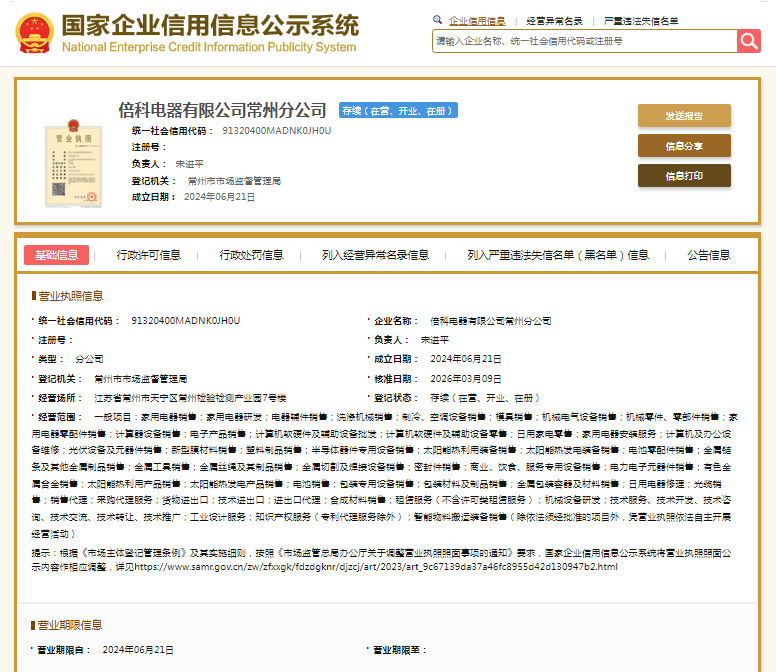Image resolution: width=776 pixels, height=672 pixels.
Task: Select the 严重违法失信名单 search category
Action: pos(641,20)
